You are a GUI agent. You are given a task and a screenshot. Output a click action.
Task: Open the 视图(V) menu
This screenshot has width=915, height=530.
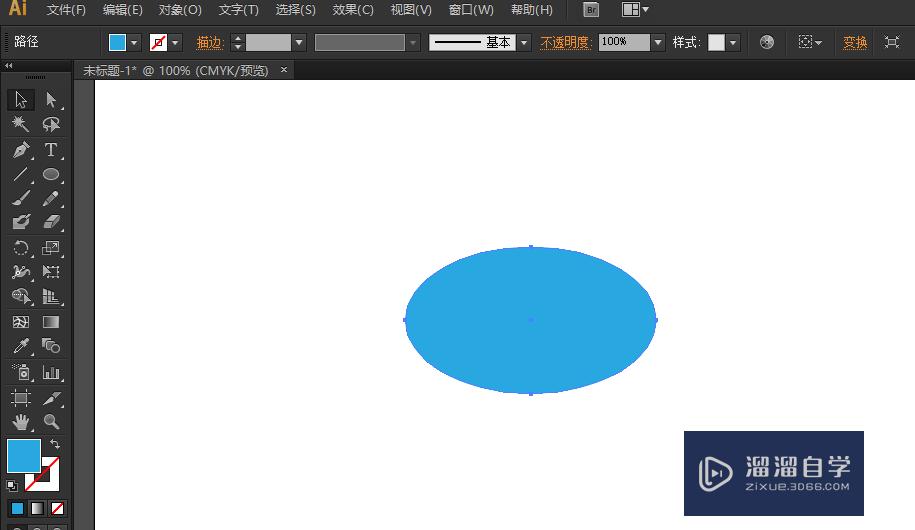point(411,10)
